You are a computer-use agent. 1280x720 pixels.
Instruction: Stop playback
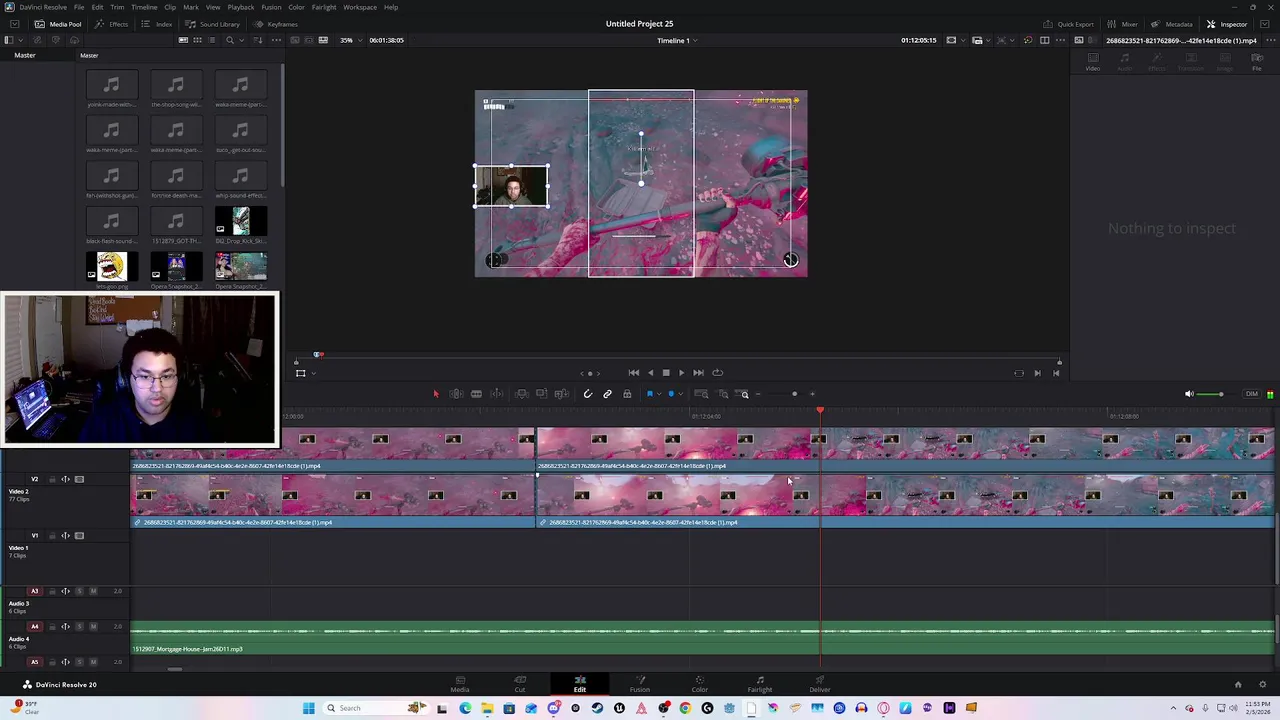[x=666, y=373]
